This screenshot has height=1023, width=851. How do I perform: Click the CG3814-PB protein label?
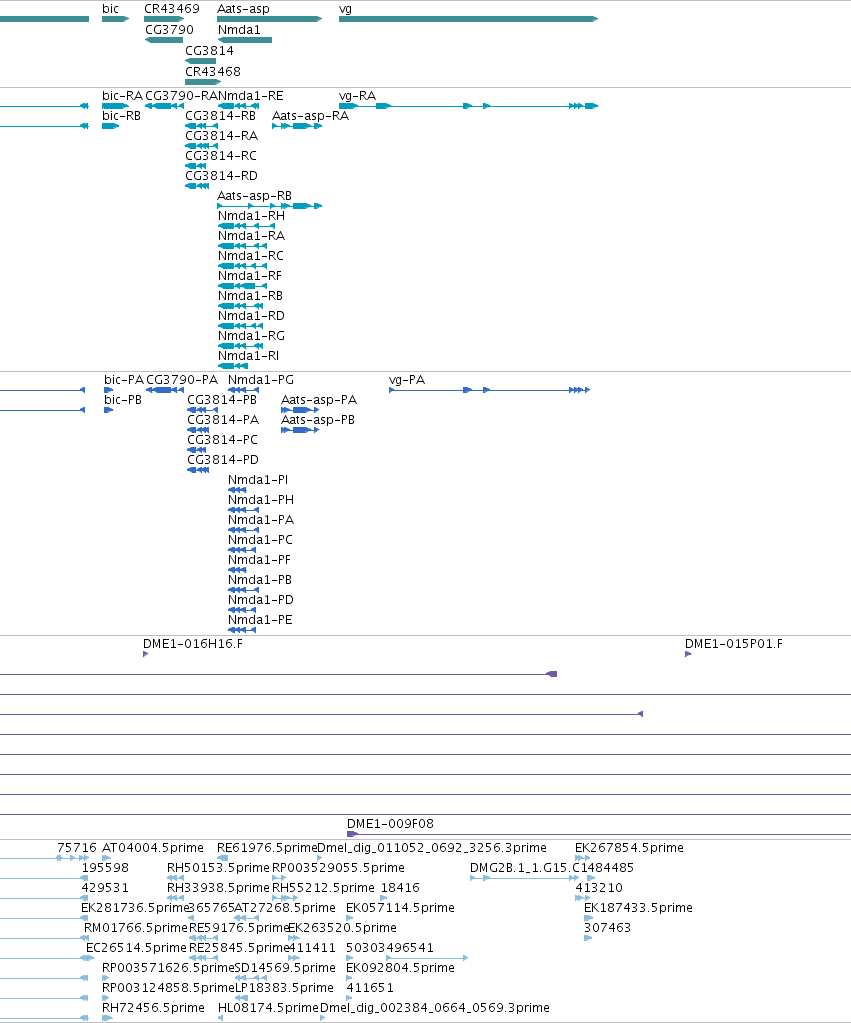pos(222,400)
